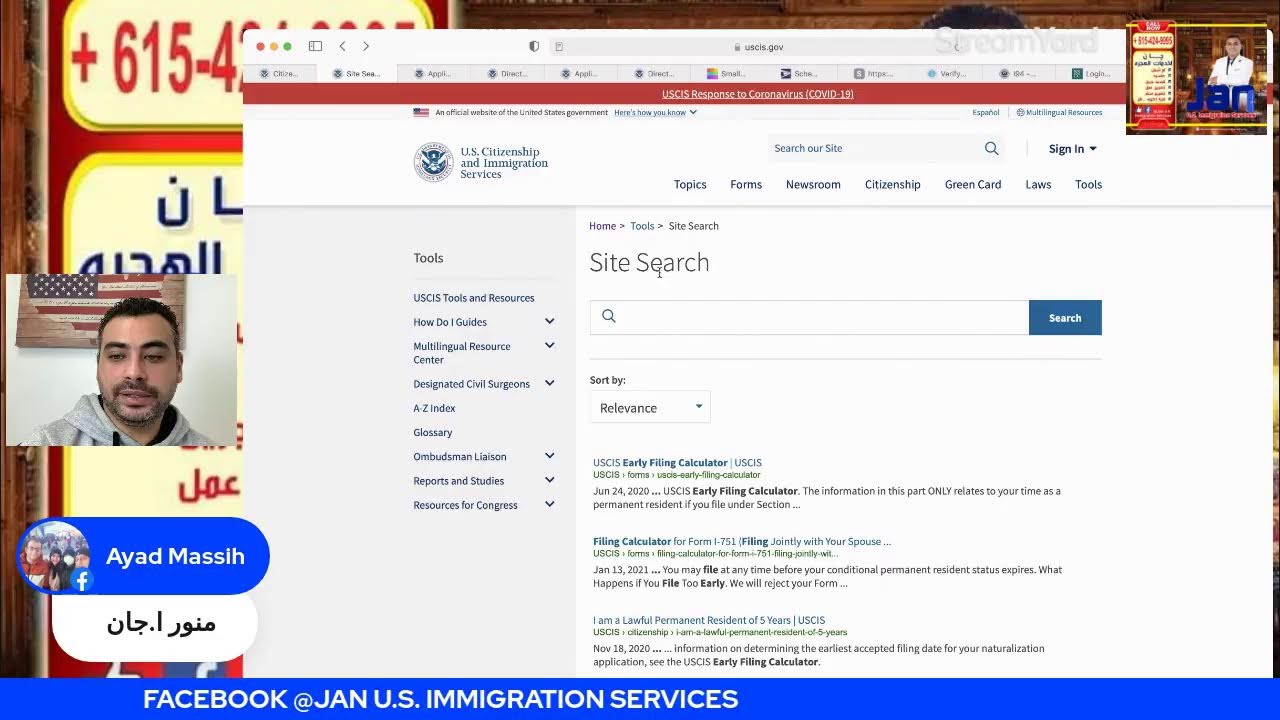This screenshot has width=1280, height=720.
Task: Click the large Site Search text box
Action: [x=809, y=317]
